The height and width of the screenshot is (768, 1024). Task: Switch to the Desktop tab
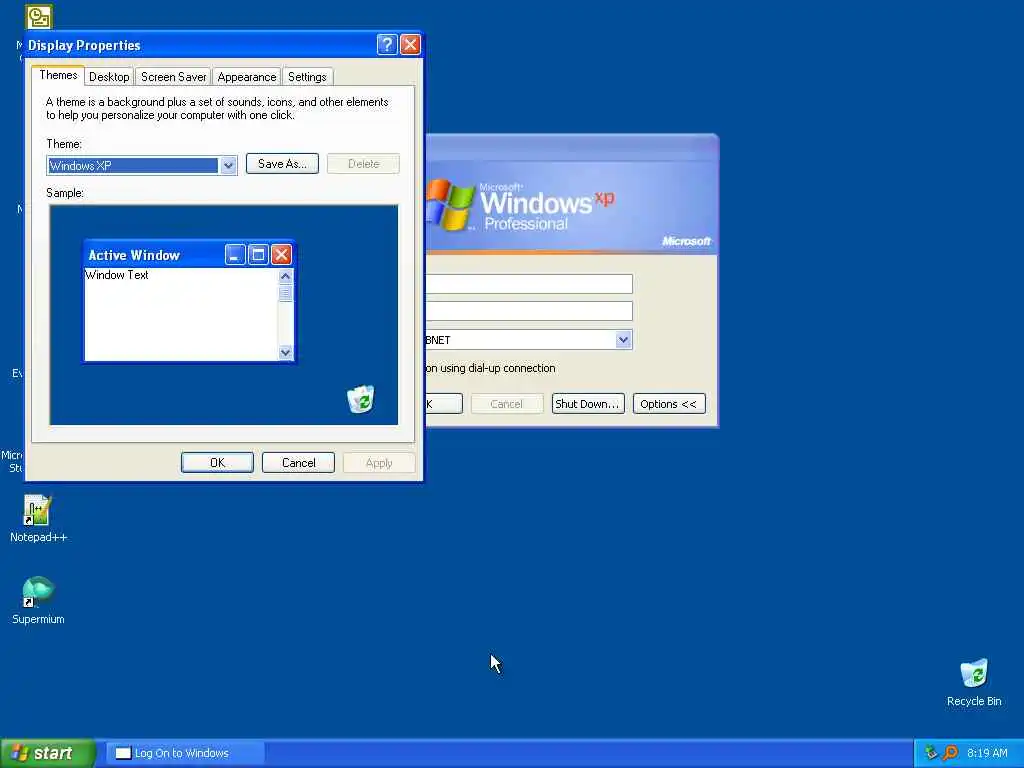(x=109, y=77)
